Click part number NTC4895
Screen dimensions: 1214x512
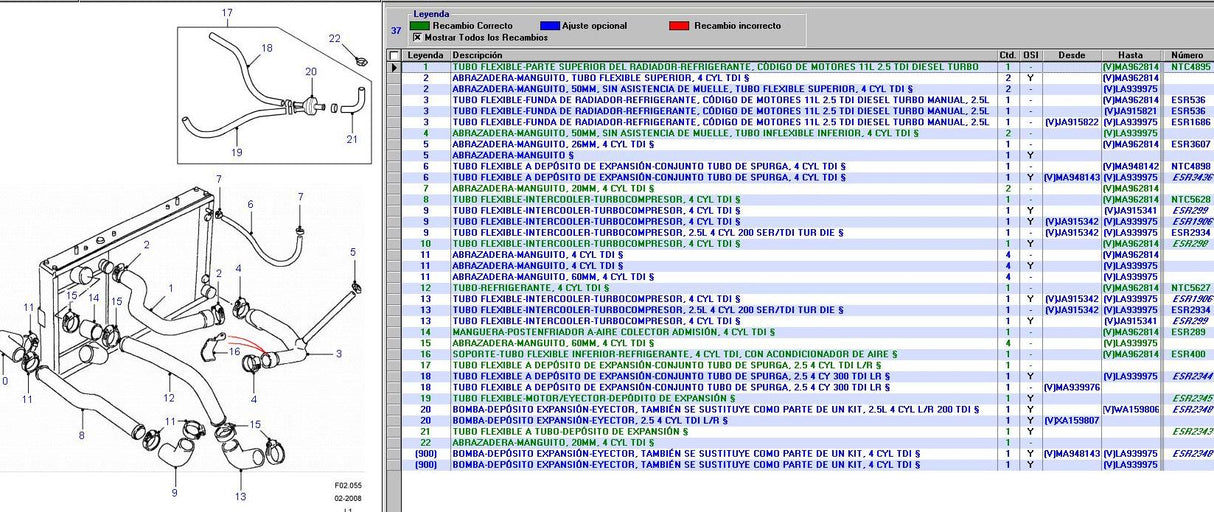pyautogui.click(x=1190, y=67)
